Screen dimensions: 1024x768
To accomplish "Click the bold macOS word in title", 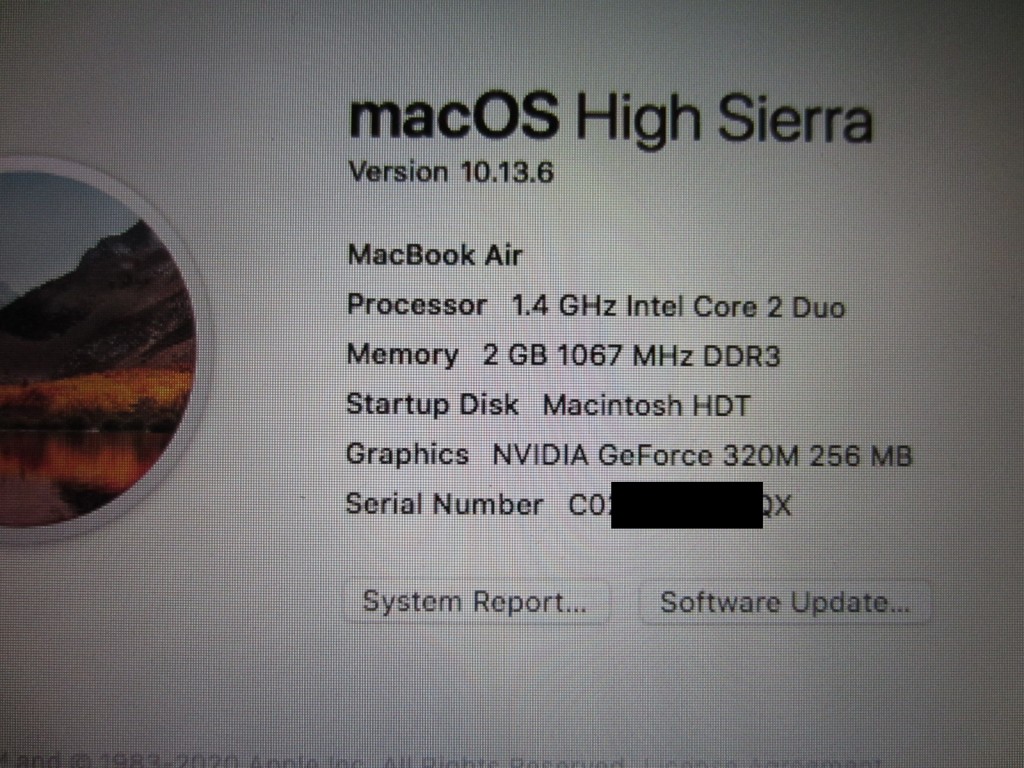I will coord(454,116).
